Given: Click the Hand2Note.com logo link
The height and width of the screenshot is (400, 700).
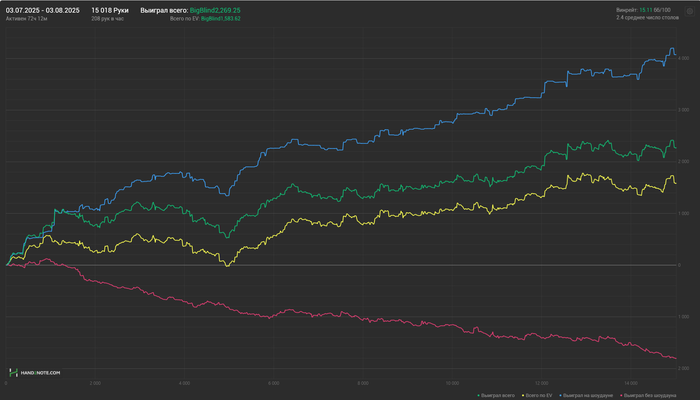Looking at the screenshot, I should point(35,372).
